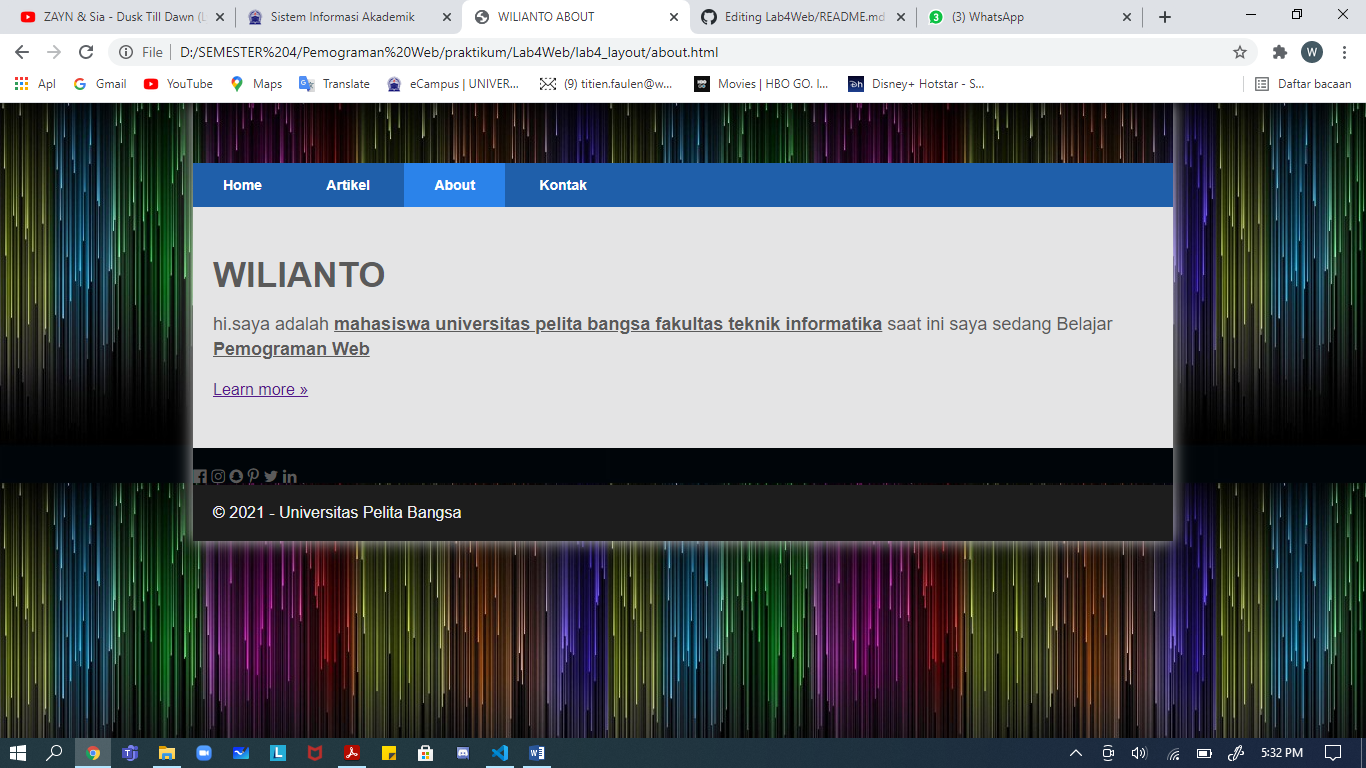Open the LinkedIn icon in footer
The image size is (1366, 768).
(x=289, y=476)
